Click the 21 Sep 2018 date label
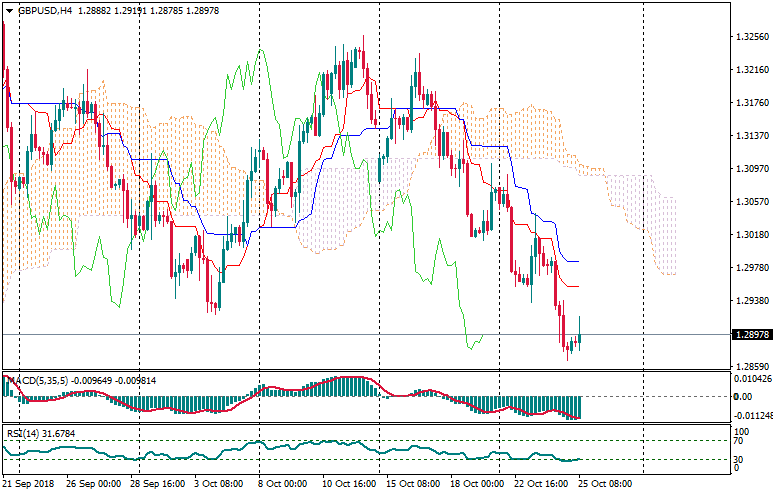The height and width of the screenshot is (495, 773). [30, 483]
